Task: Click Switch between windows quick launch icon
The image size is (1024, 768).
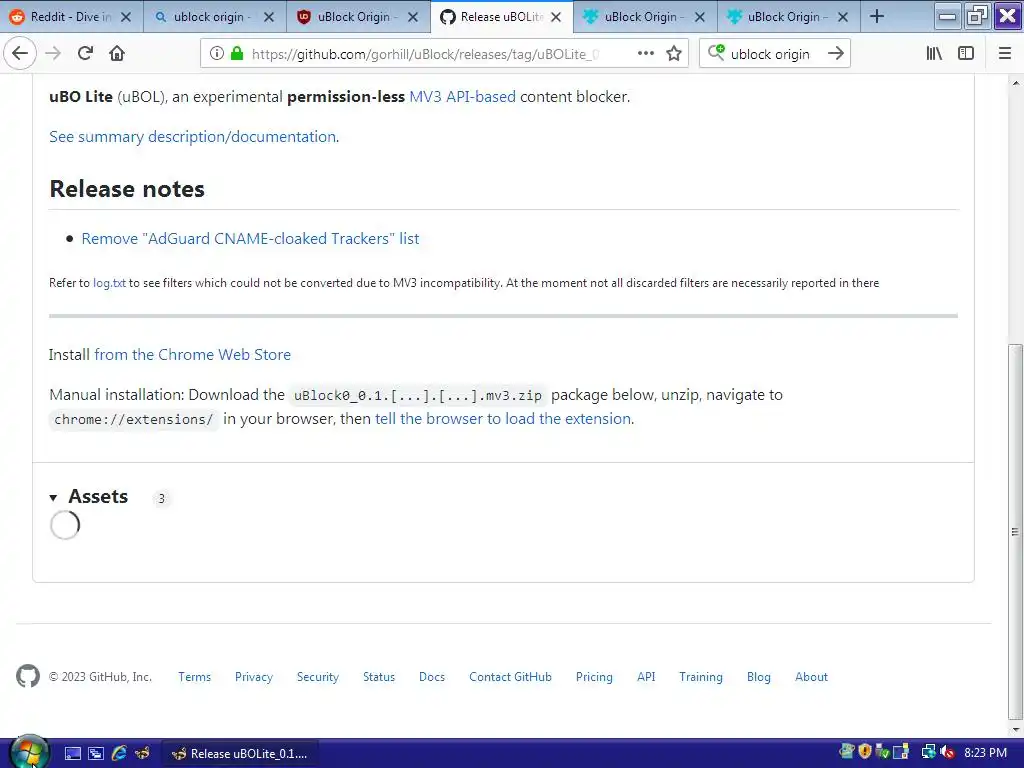Action: coord(95,754)
